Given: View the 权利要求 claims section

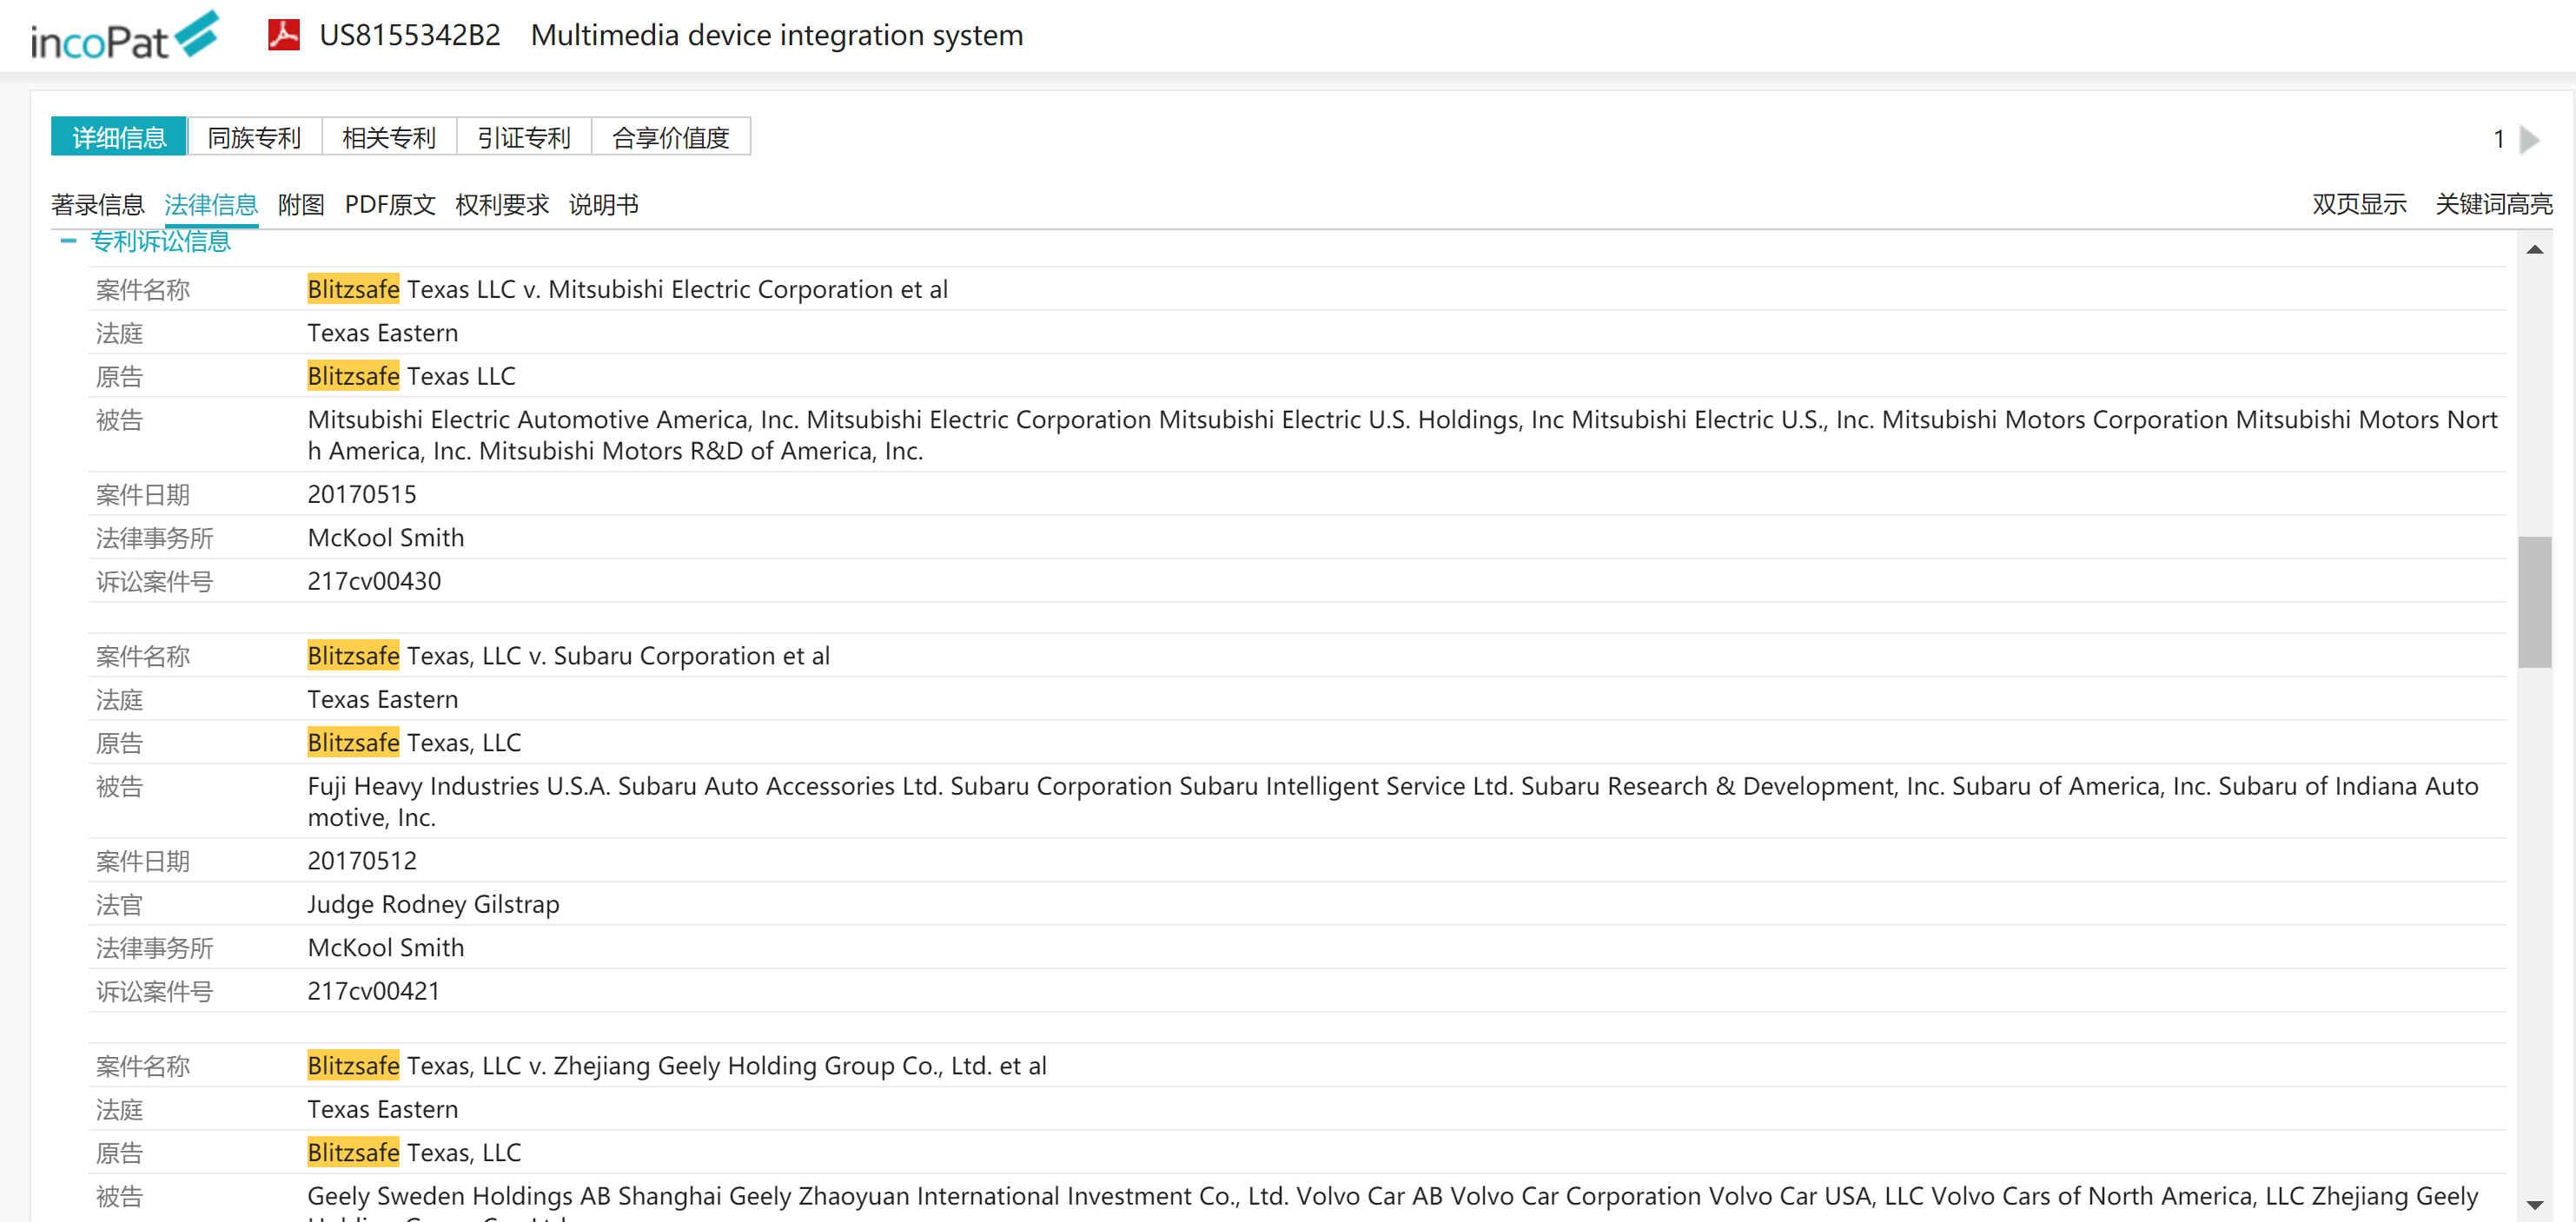Looking at the screenshot, I should [x=502, y=205].
